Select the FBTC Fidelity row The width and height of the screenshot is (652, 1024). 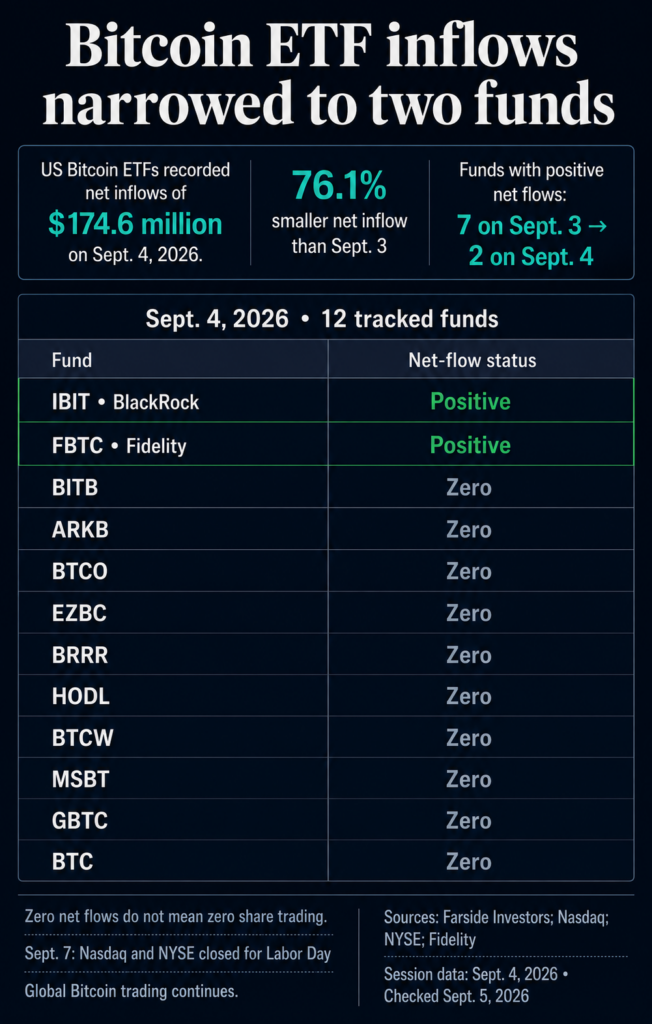coord(326,444)
